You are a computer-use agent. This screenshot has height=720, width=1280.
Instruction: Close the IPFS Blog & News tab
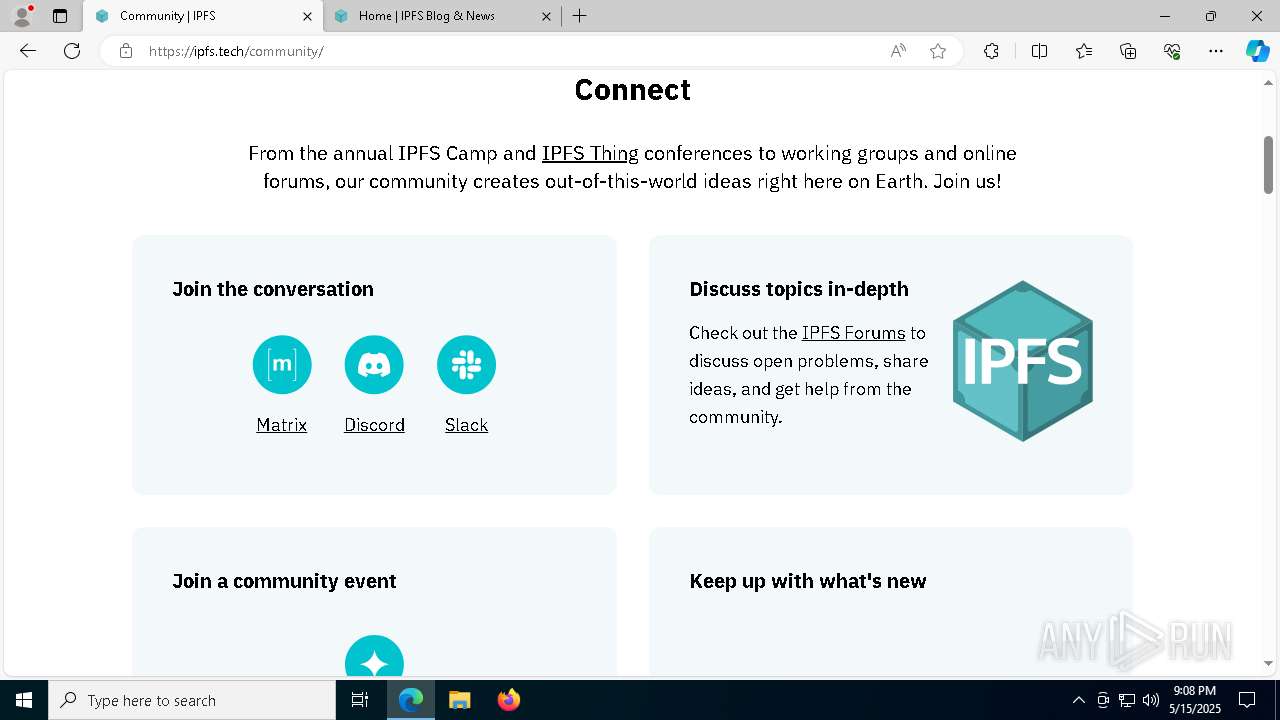click(546, 16)
